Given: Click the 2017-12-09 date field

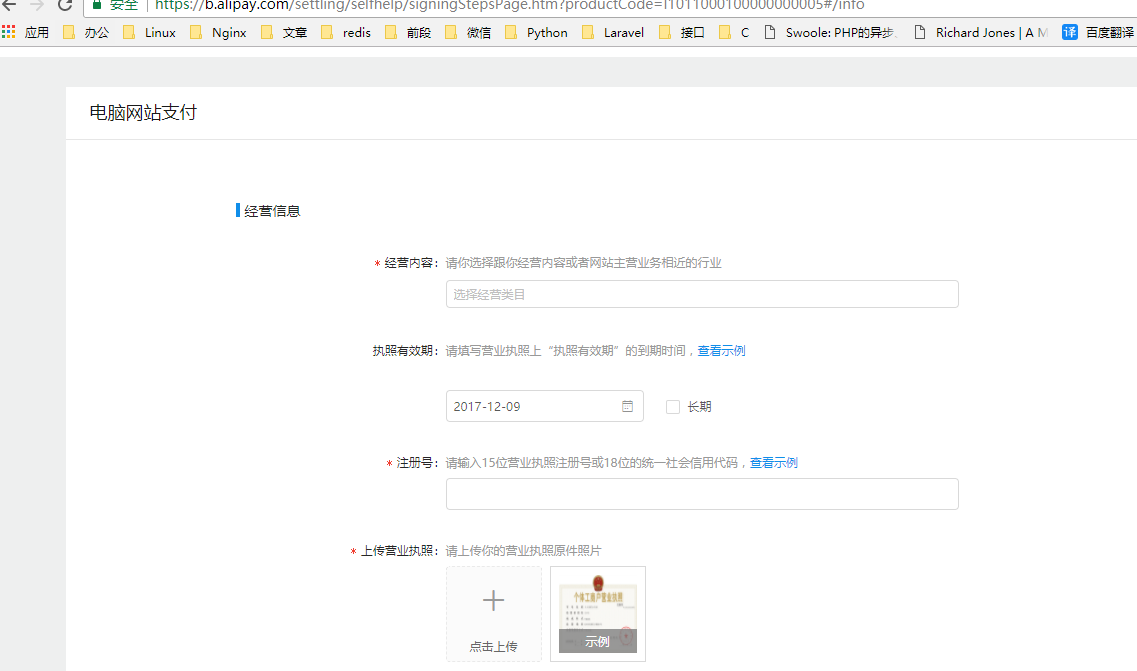Looking at the screenshot, I should coord(530,406).
